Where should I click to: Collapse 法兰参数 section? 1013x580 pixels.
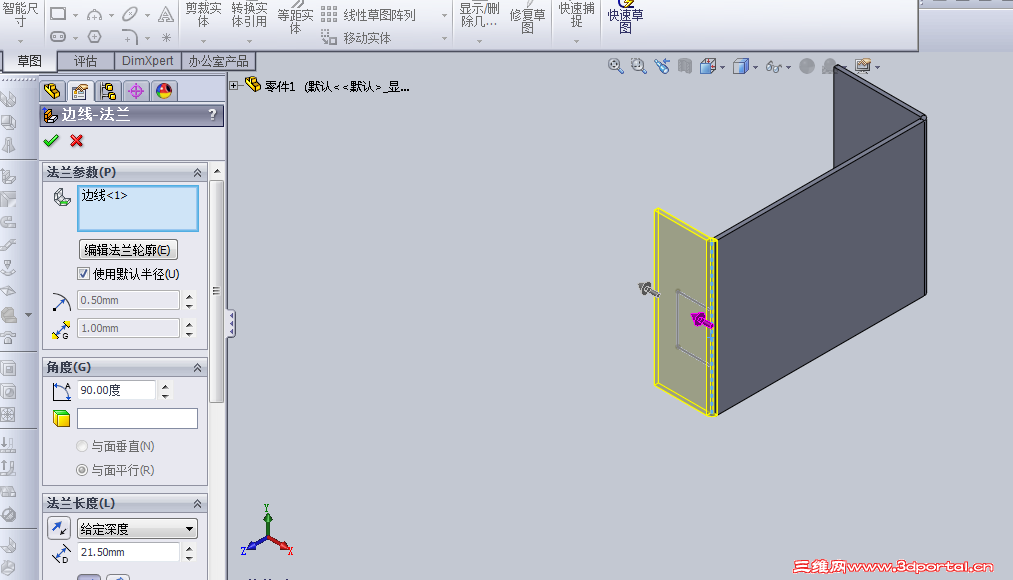pos(198,172)
